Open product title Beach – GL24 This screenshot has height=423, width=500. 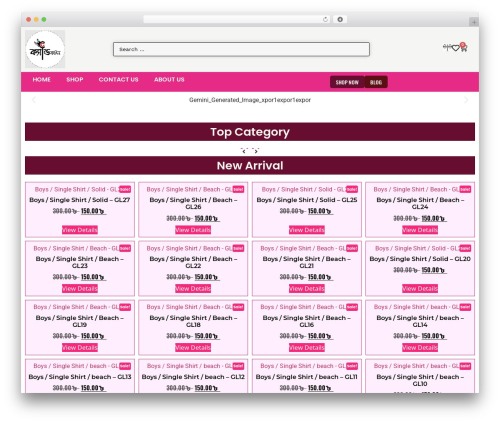(x=420, y=203)
